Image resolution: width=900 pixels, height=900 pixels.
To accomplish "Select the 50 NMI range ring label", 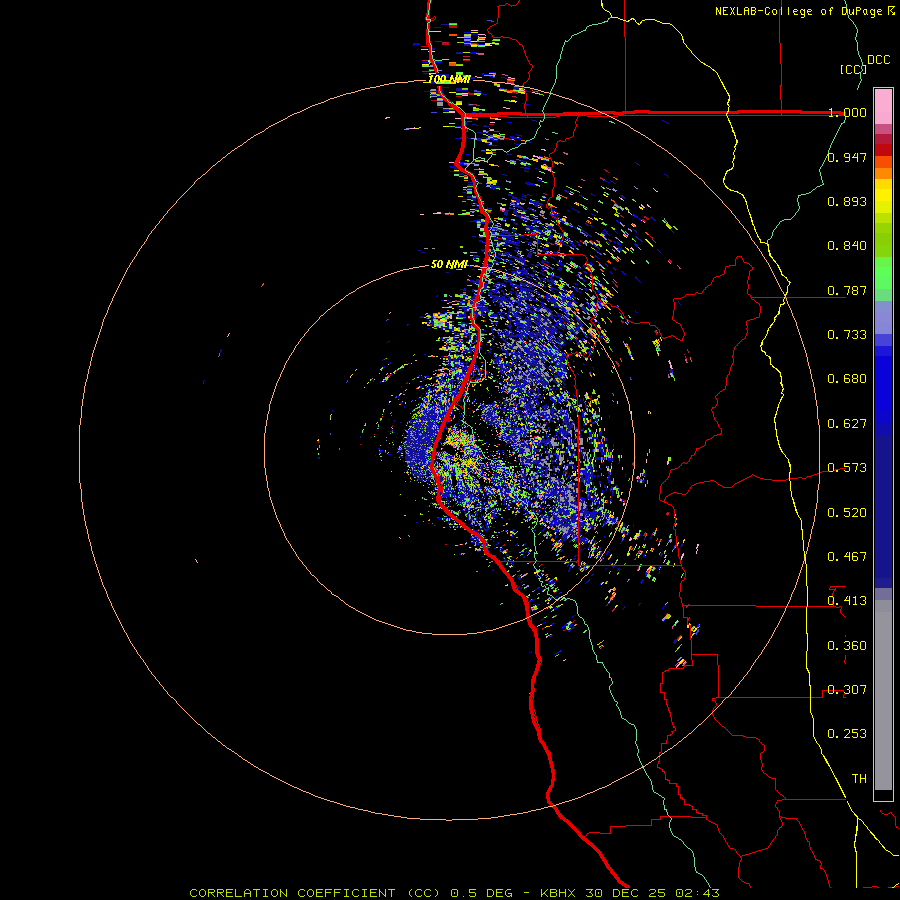I will click(449, 265).
